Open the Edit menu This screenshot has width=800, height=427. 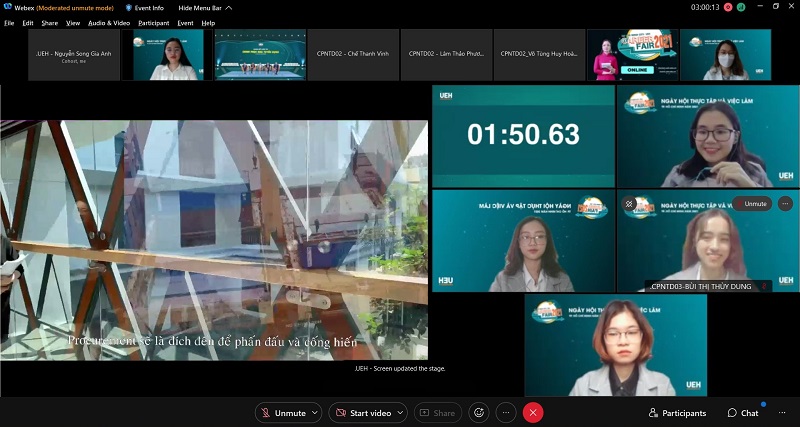coord(28,23)
